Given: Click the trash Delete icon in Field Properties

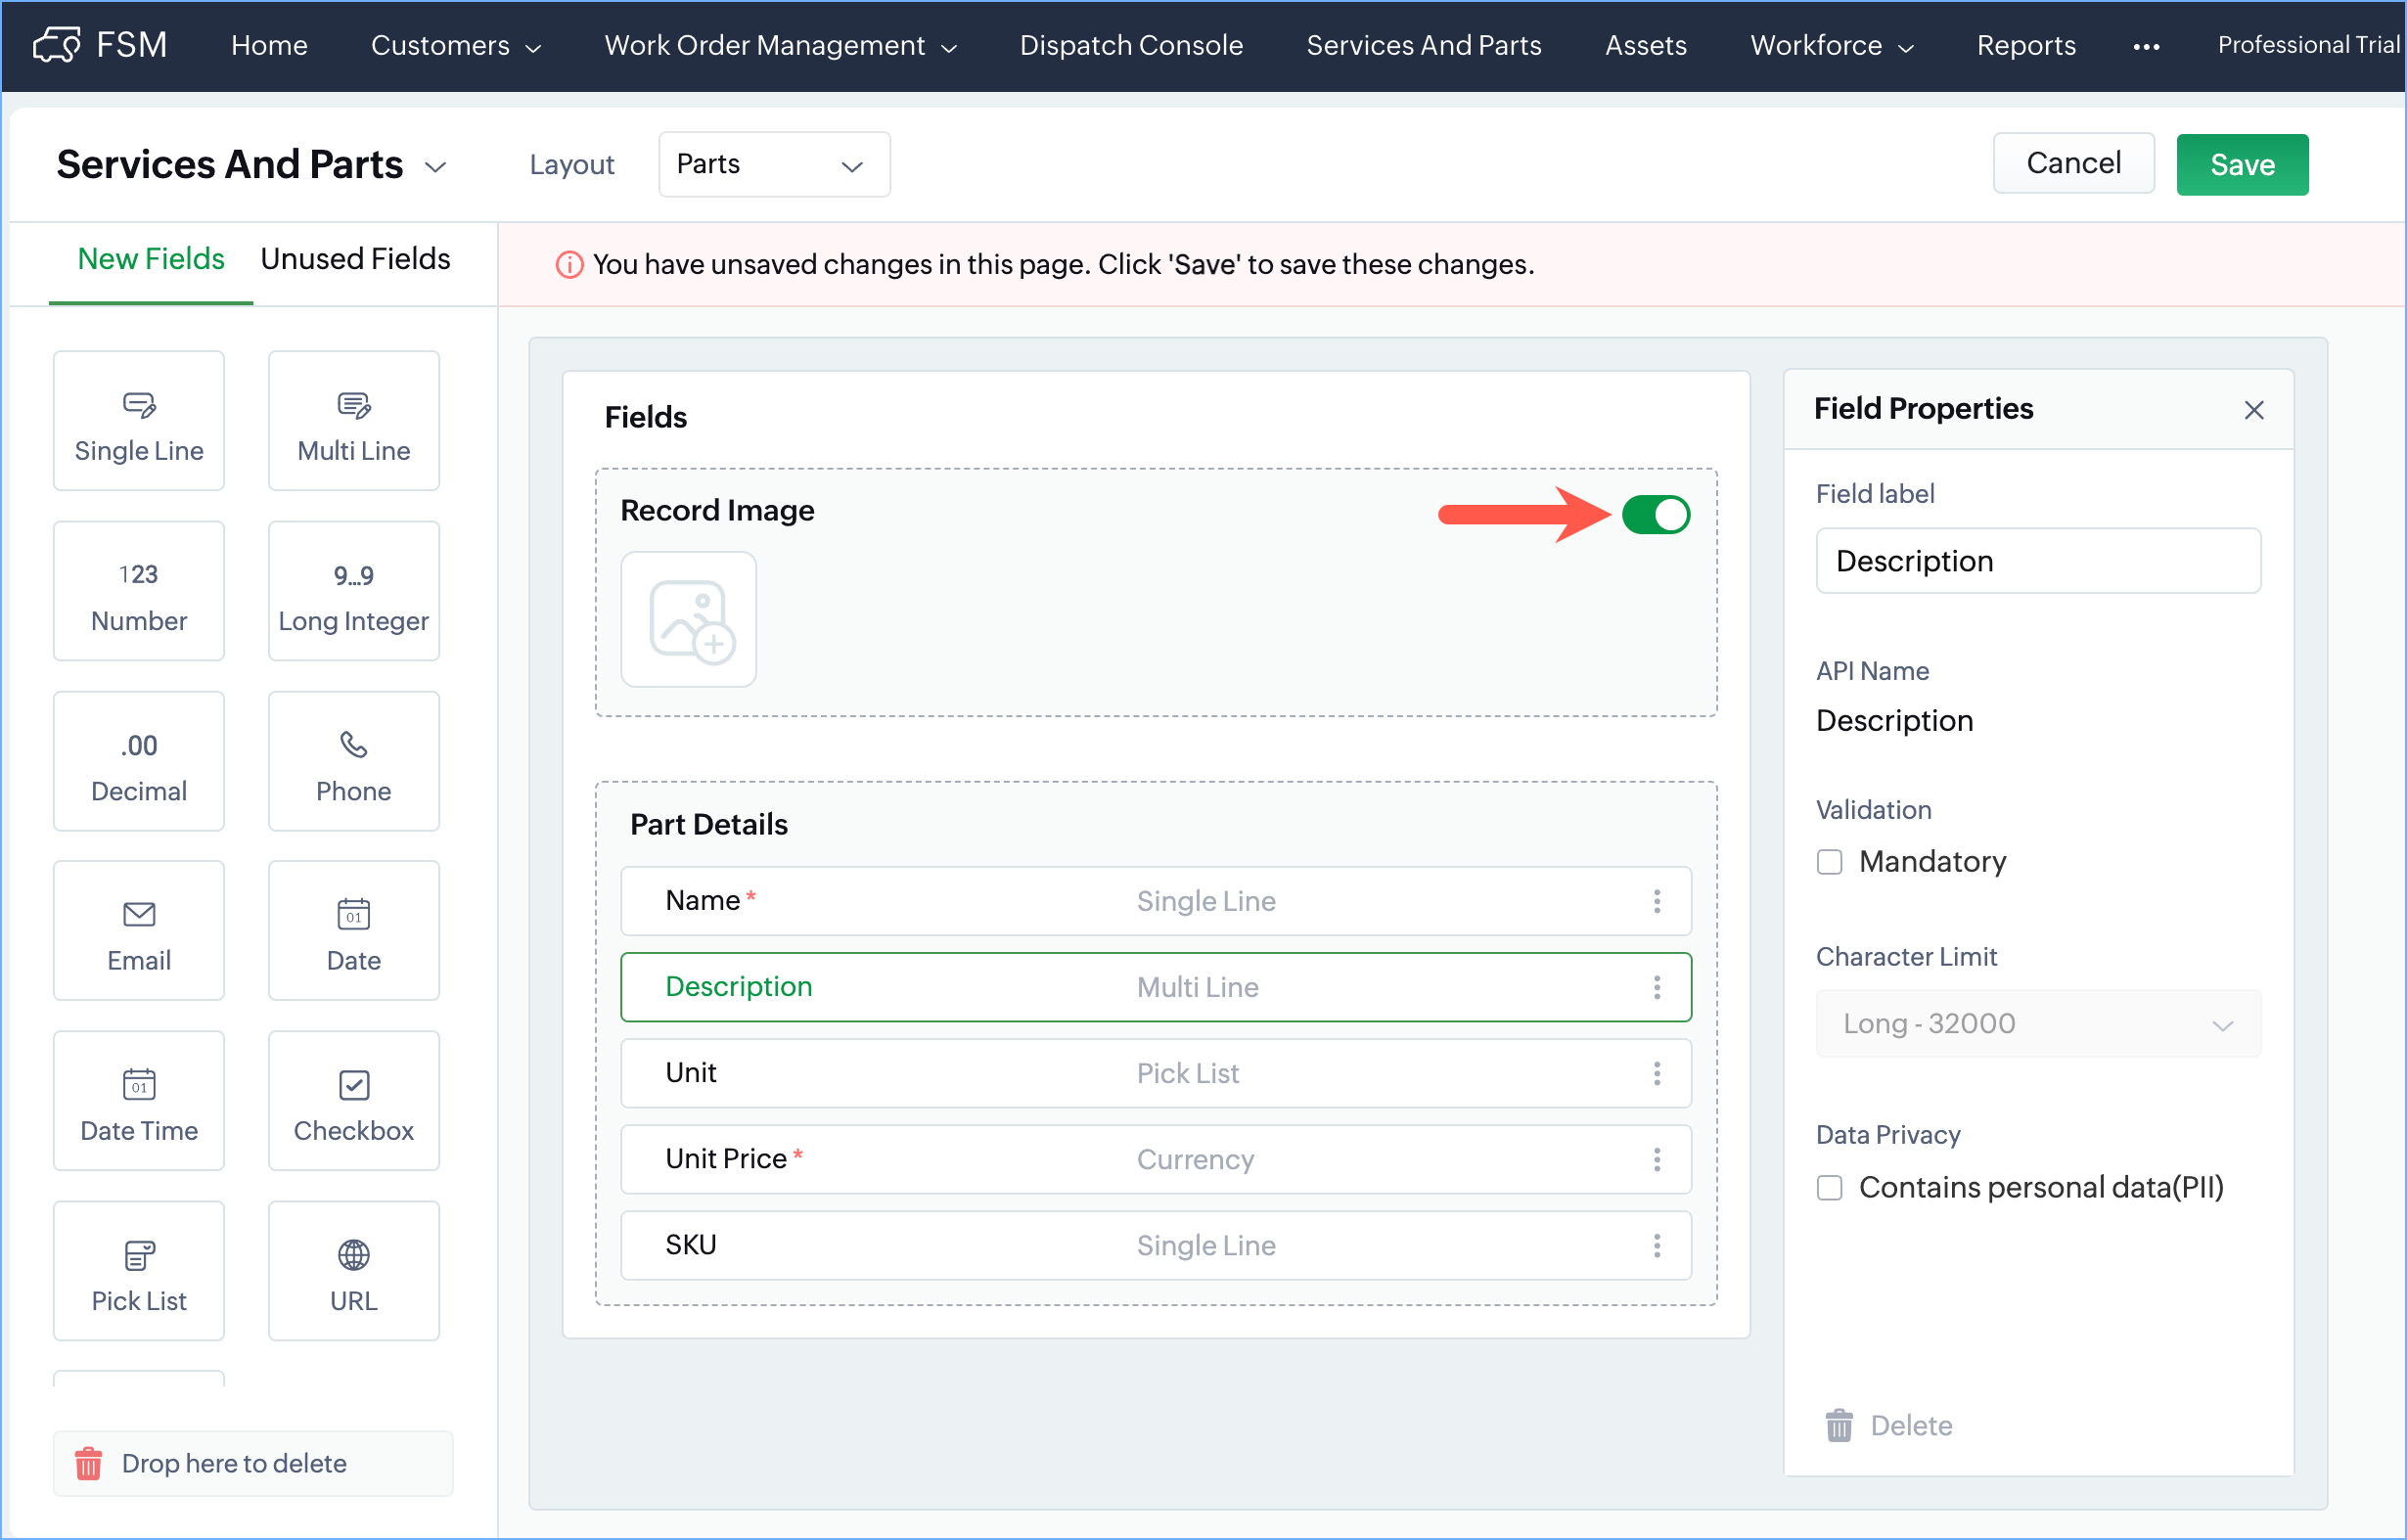Looking at the screenshot, I should tap(1839, 1426).
